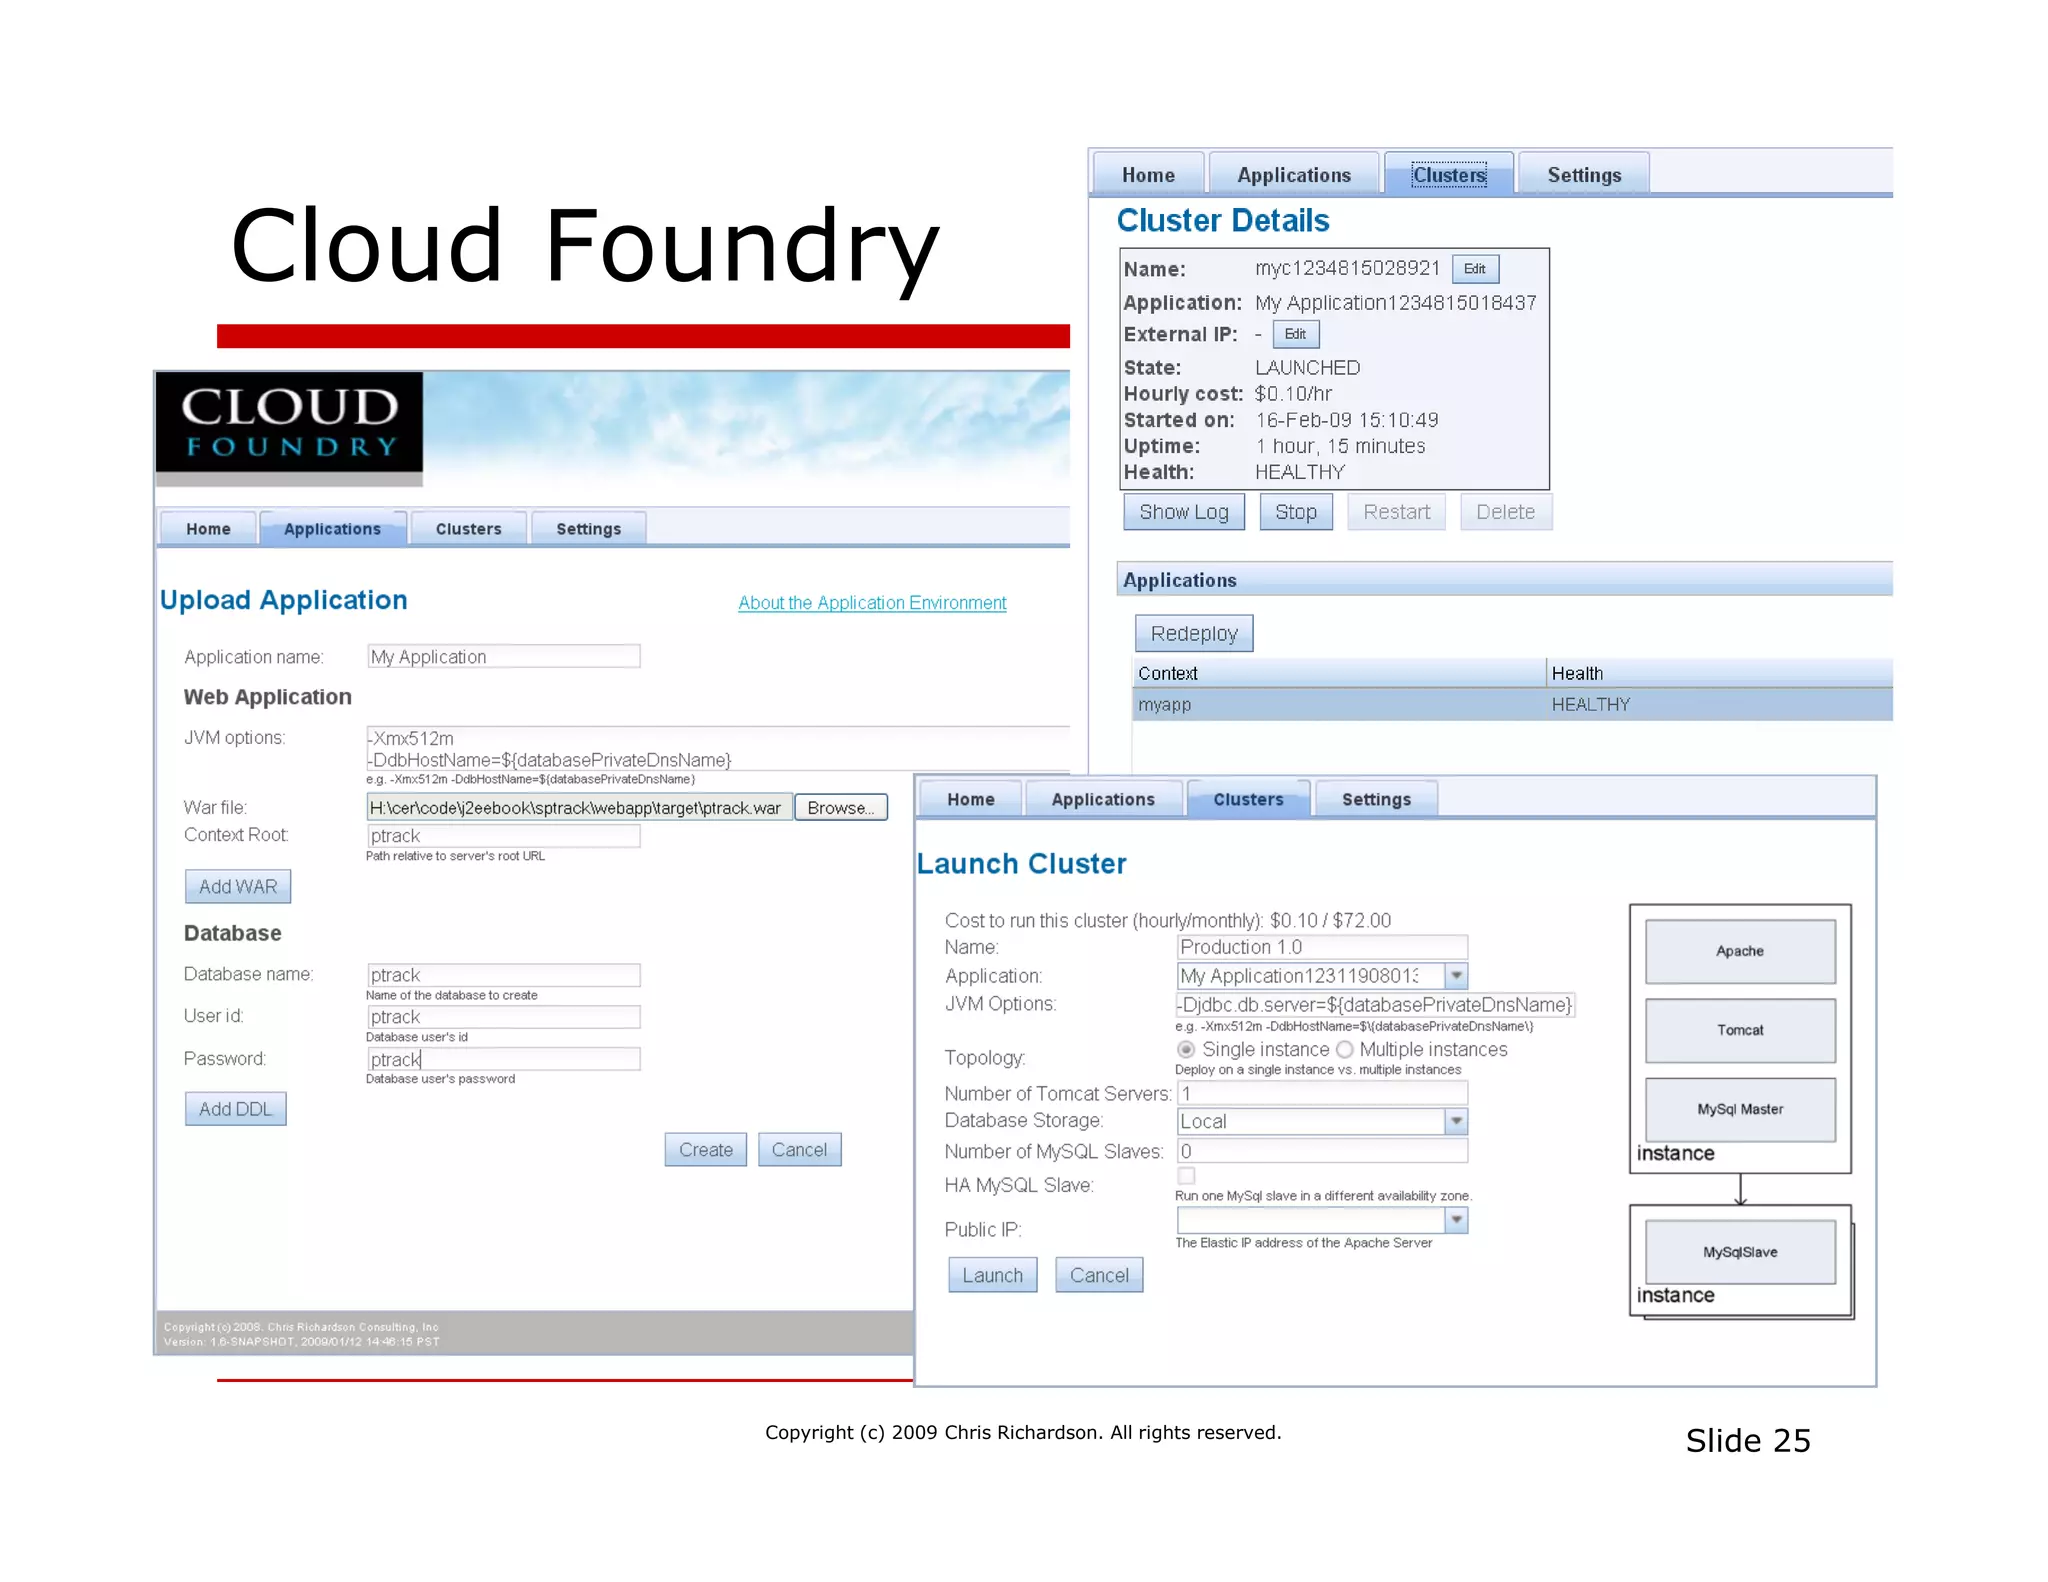Focus the database Password field
The height and width of the screenshot is (1582, 2048).
click(503, 1059)
